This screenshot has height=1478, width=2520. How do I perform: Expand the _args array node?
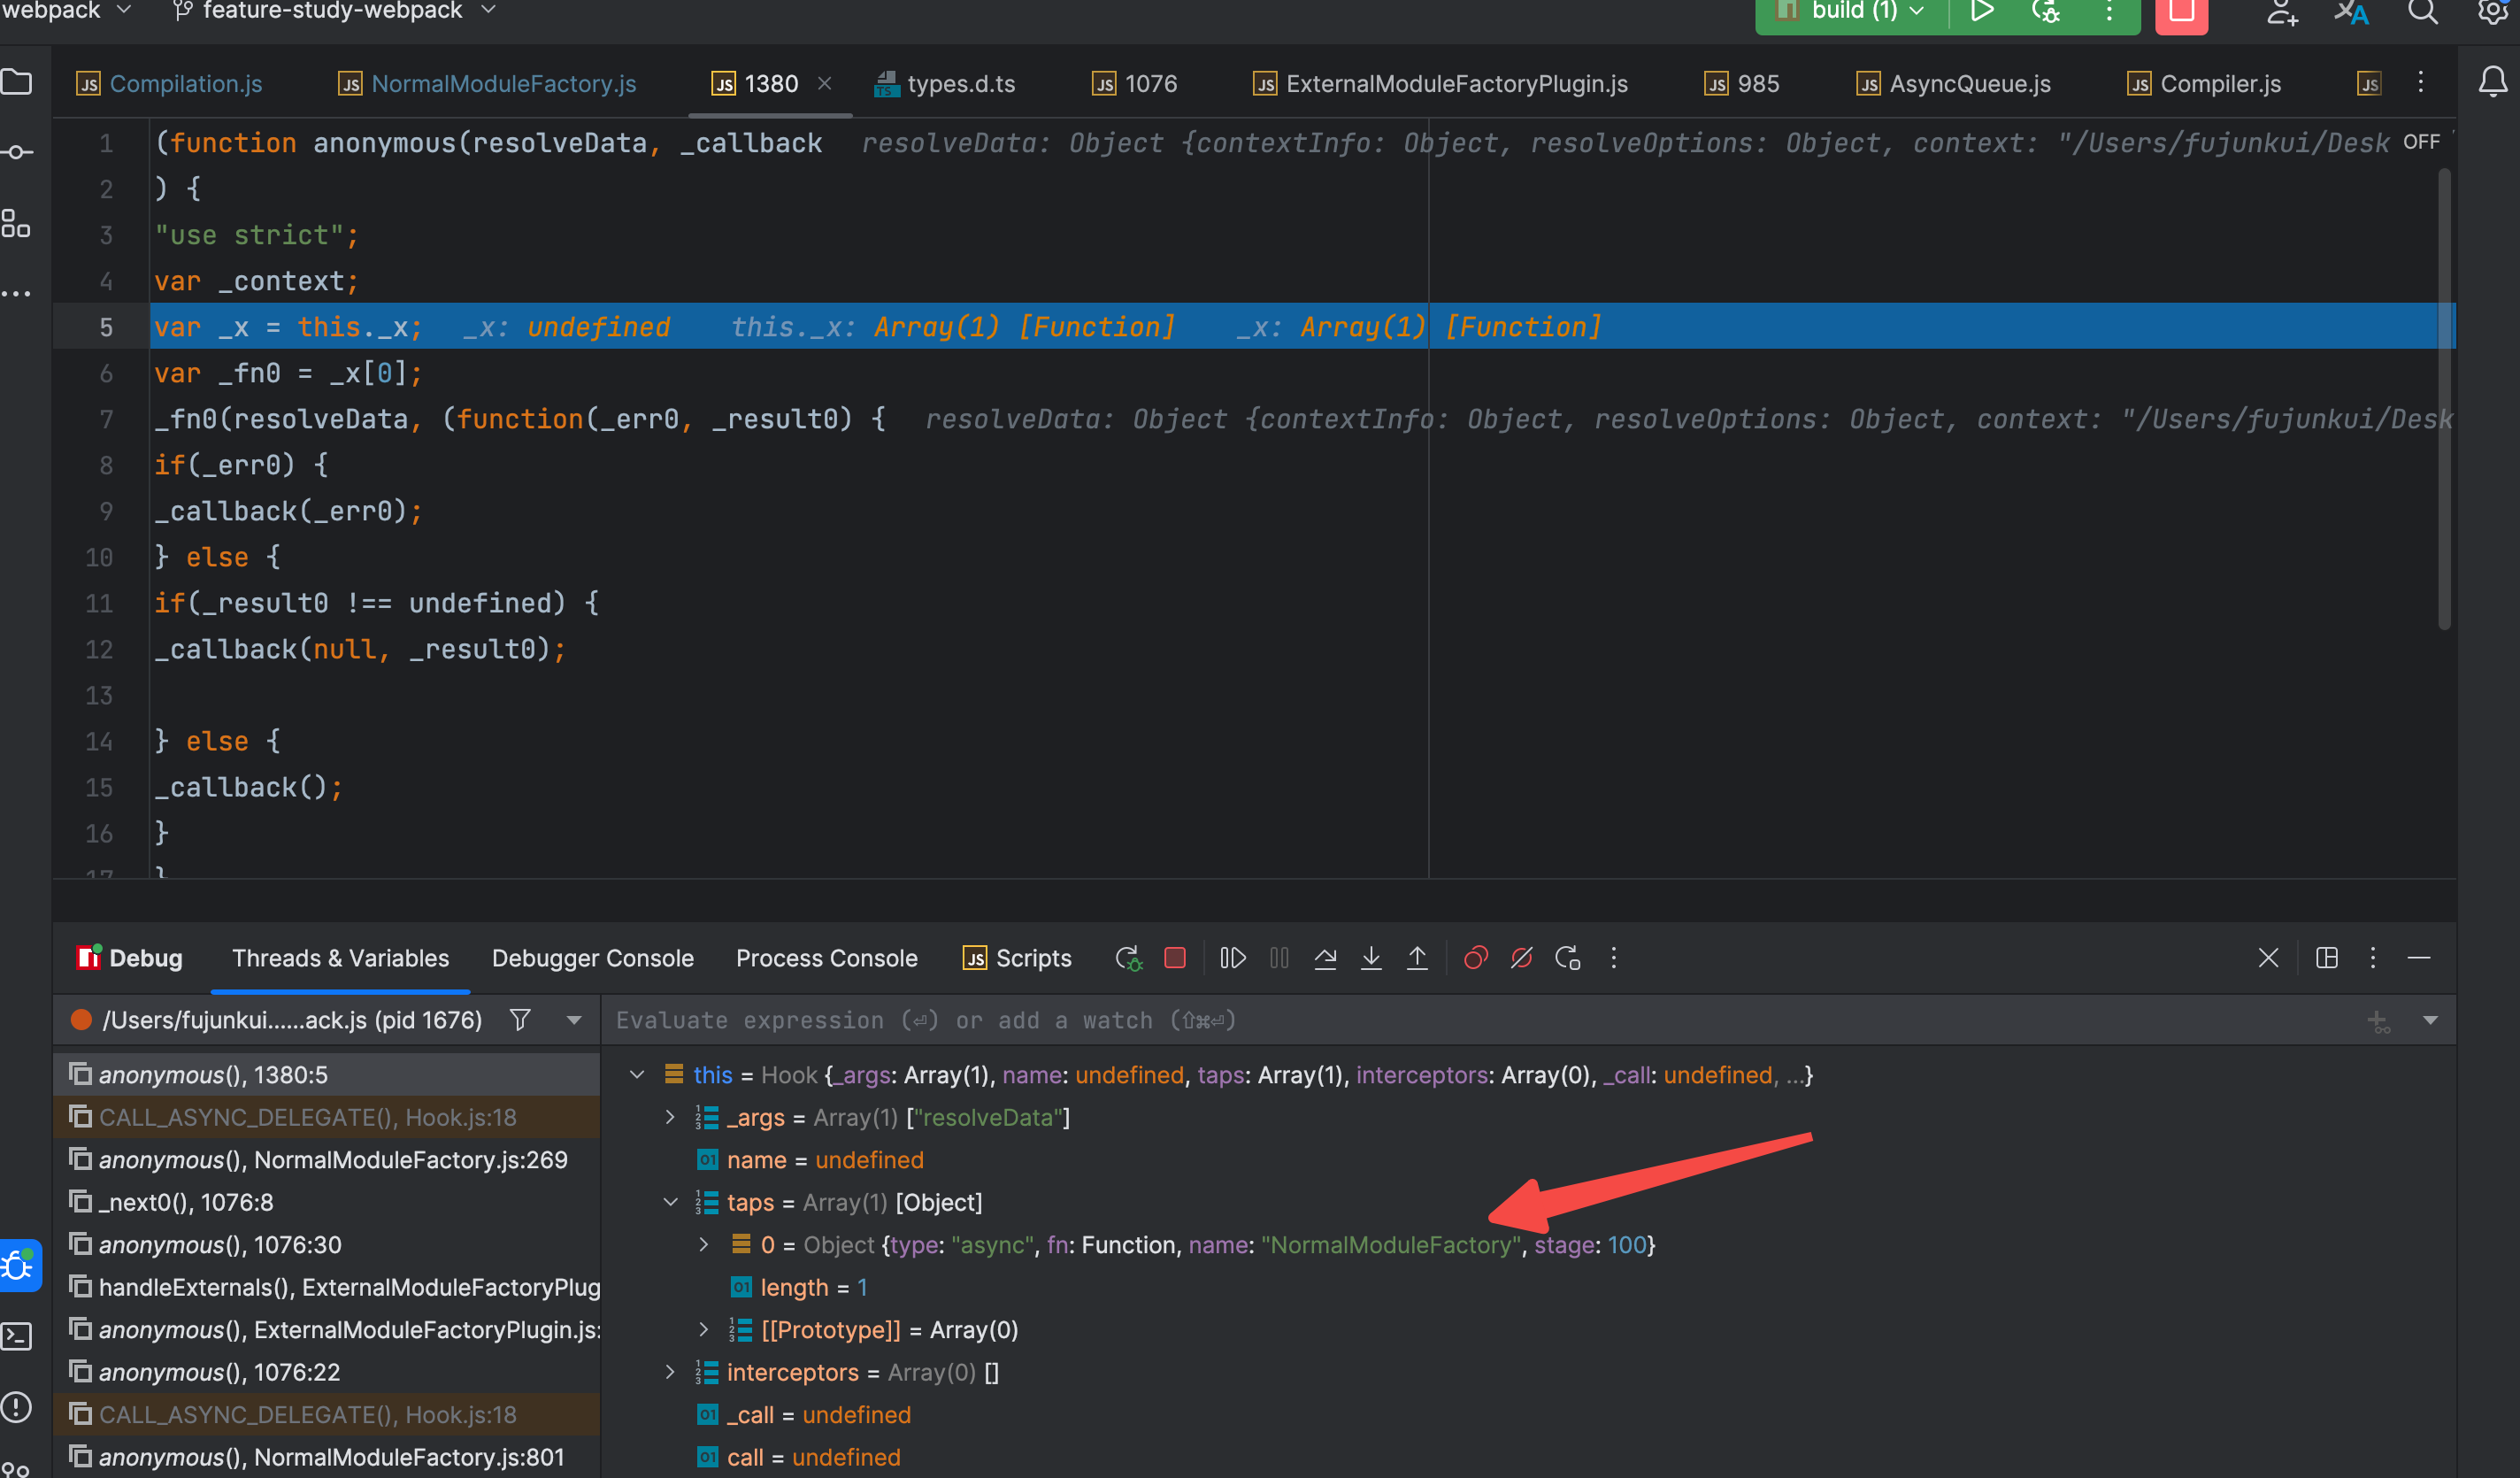[670, 1117]
